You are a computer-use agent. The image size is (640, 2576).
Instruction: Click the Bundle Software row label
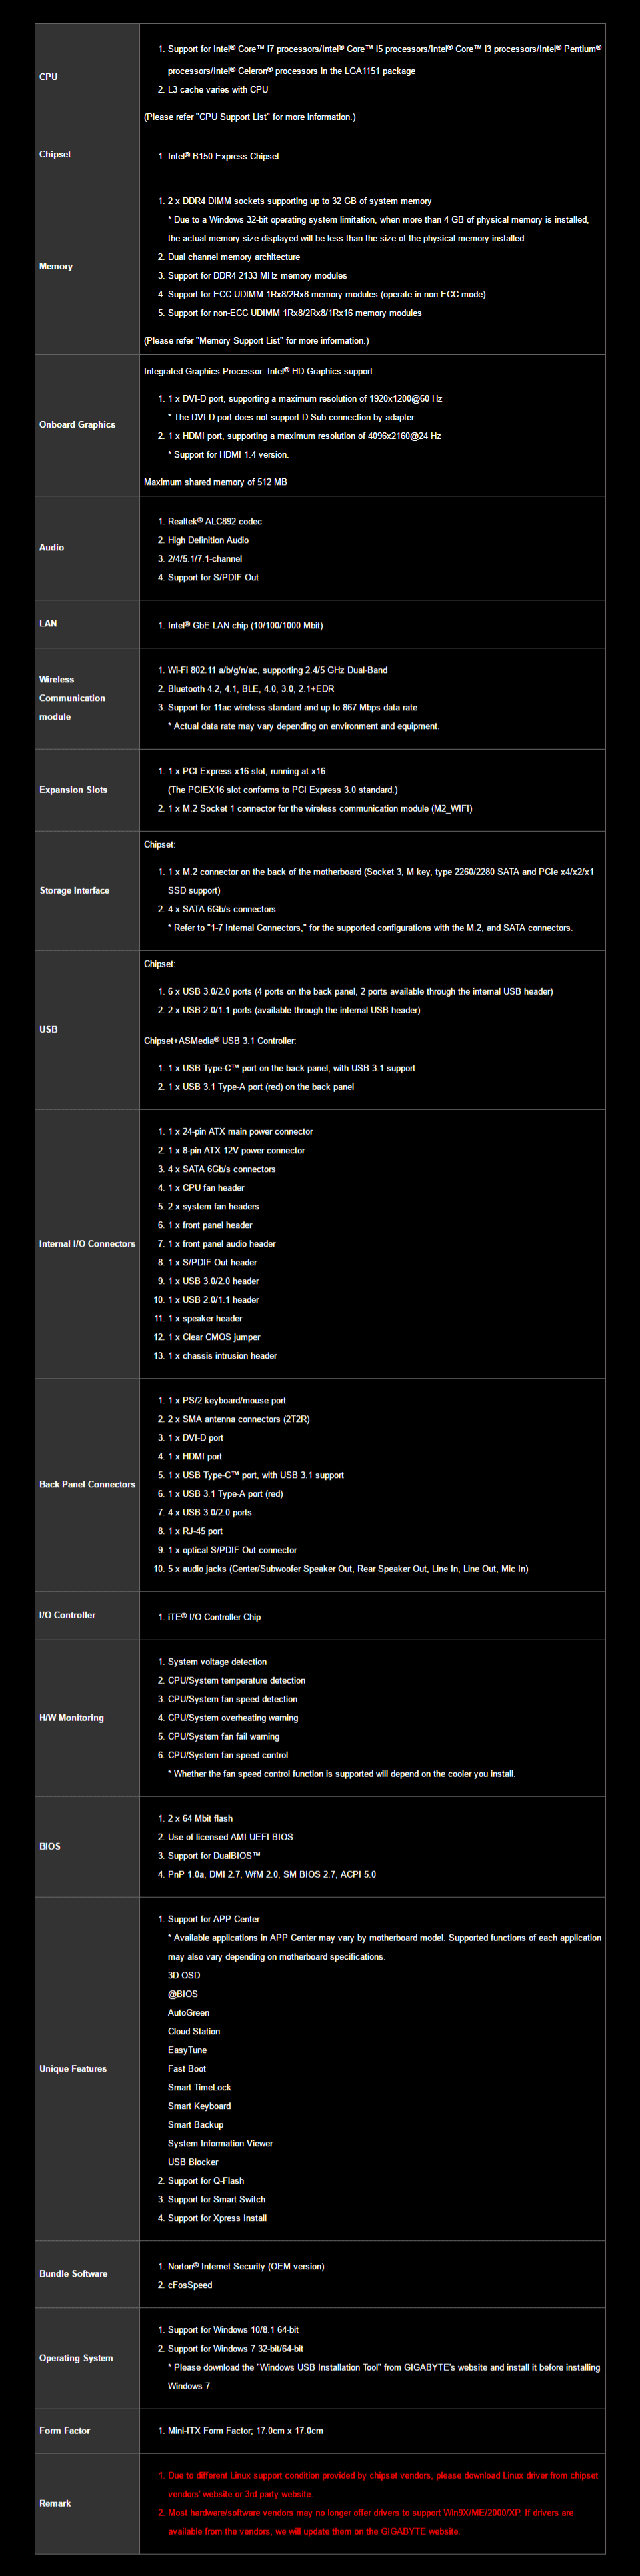coord(73,2273)
